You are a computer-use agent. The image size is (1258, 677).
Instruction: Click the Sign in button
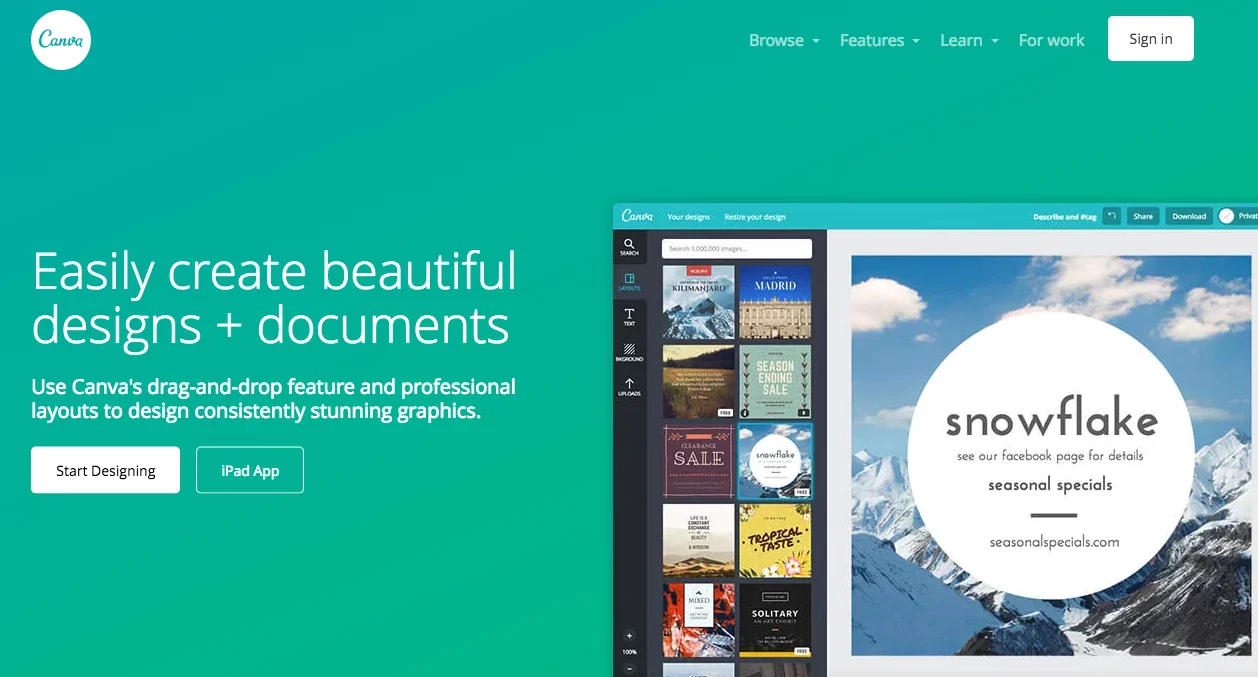1150,39
